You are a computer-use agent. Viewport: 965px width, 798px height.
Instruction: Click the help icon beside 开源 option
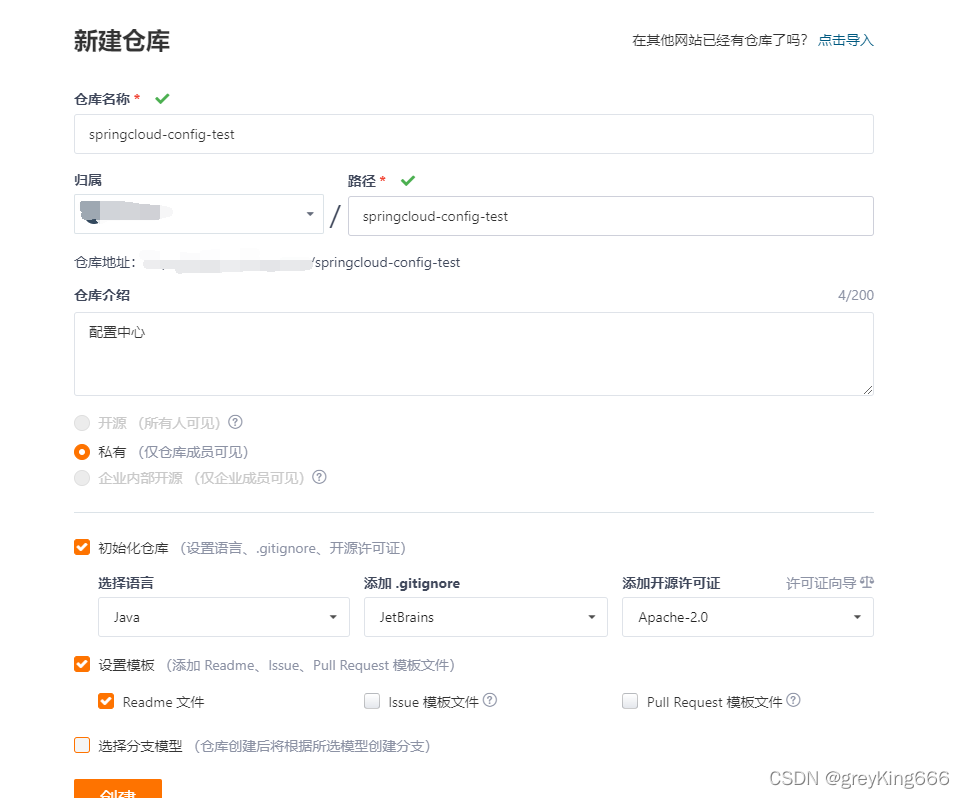pos(235,422)
